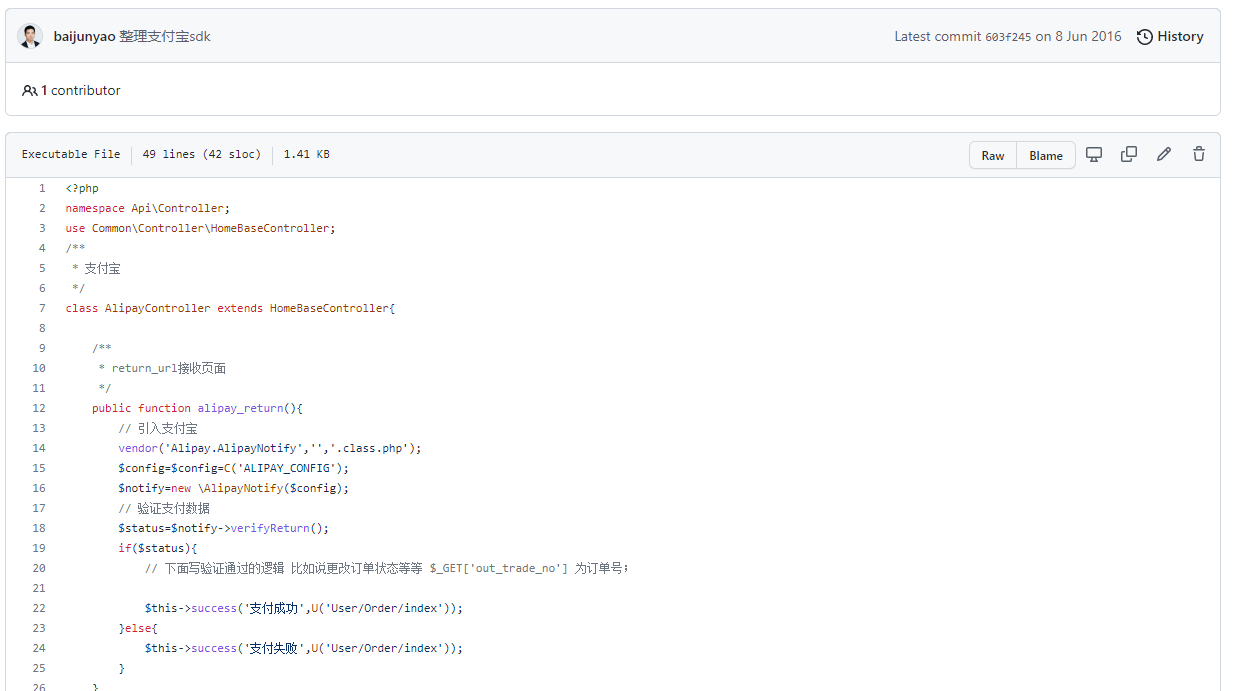Click the success('支付失败') code line
Viewport: 1240px width, 691px height.
304,648
